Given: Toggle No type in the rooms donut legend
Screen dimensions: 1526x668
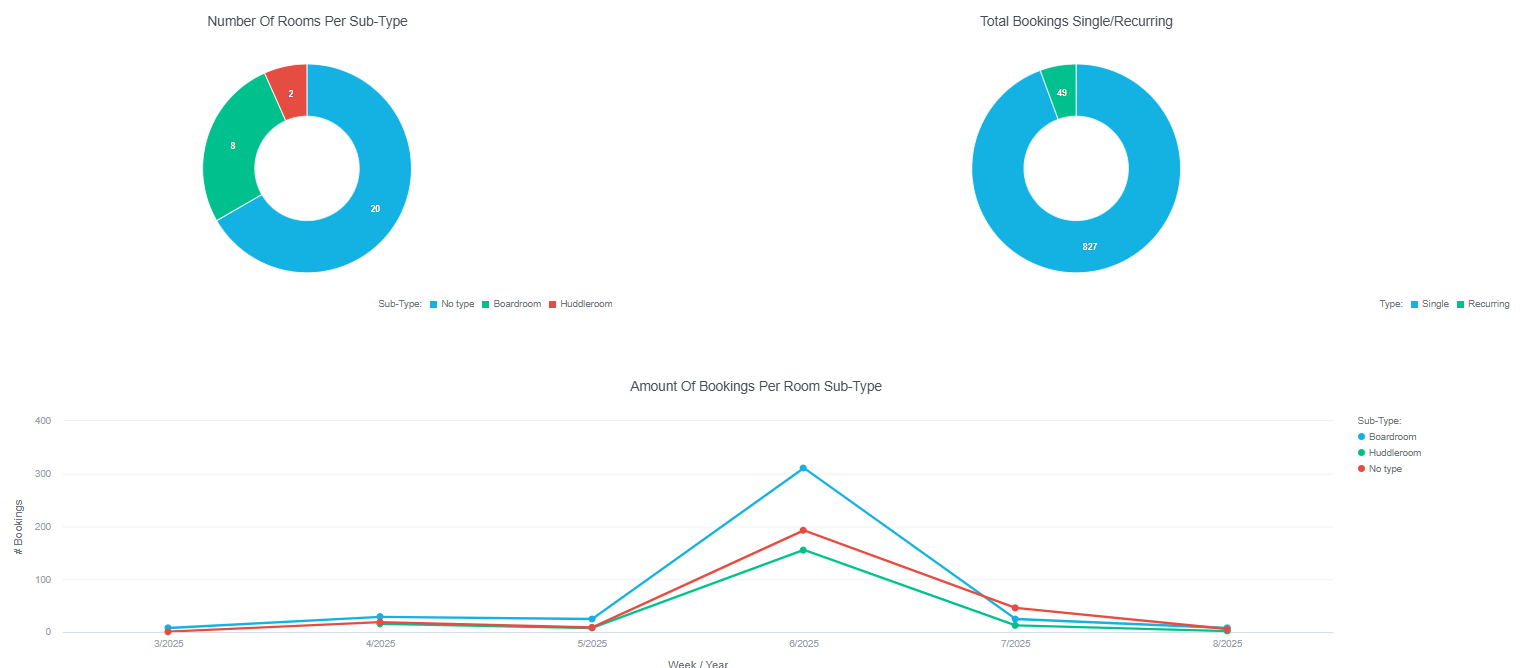Looking at the screenshot, I should [x=457, y=304].
